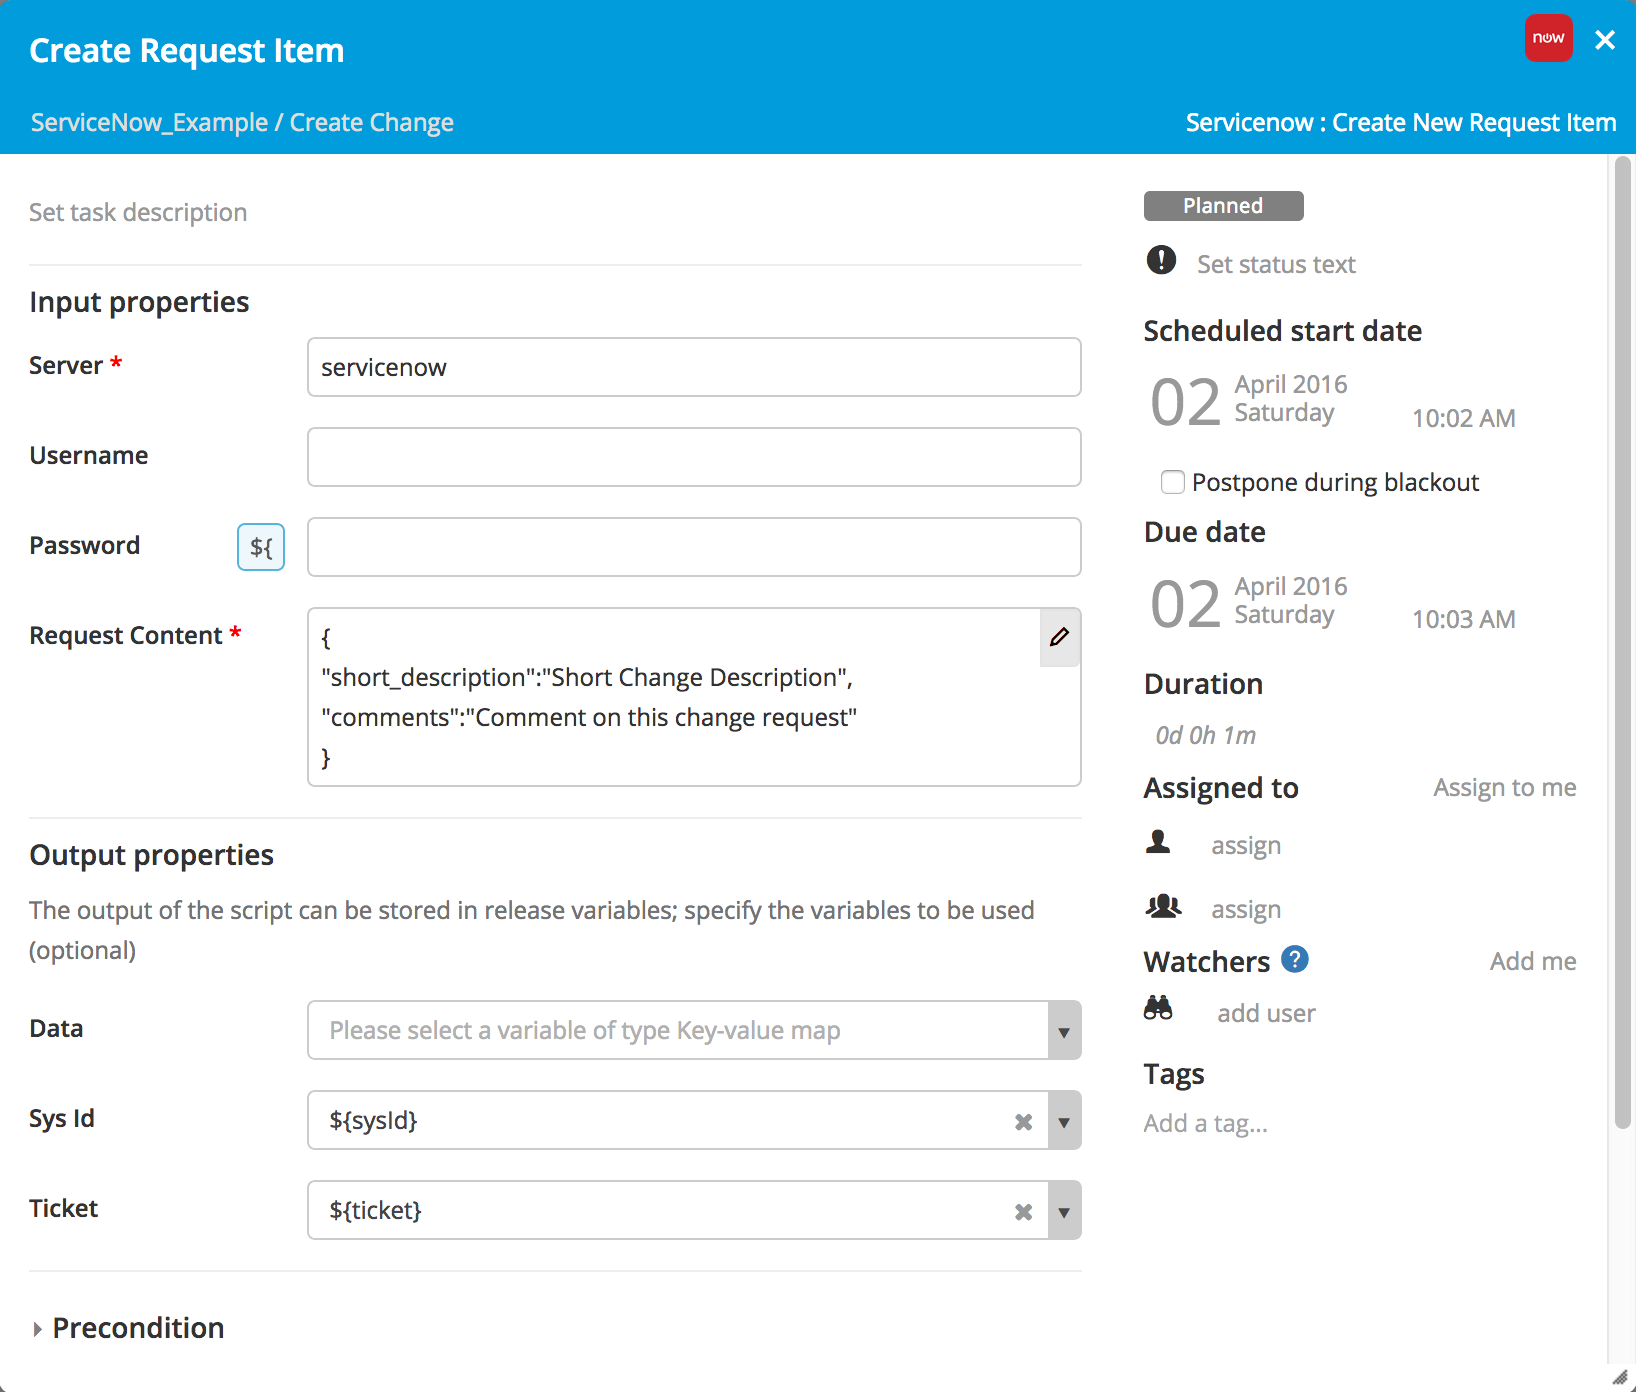Focus the Password input field

(694, 547)
